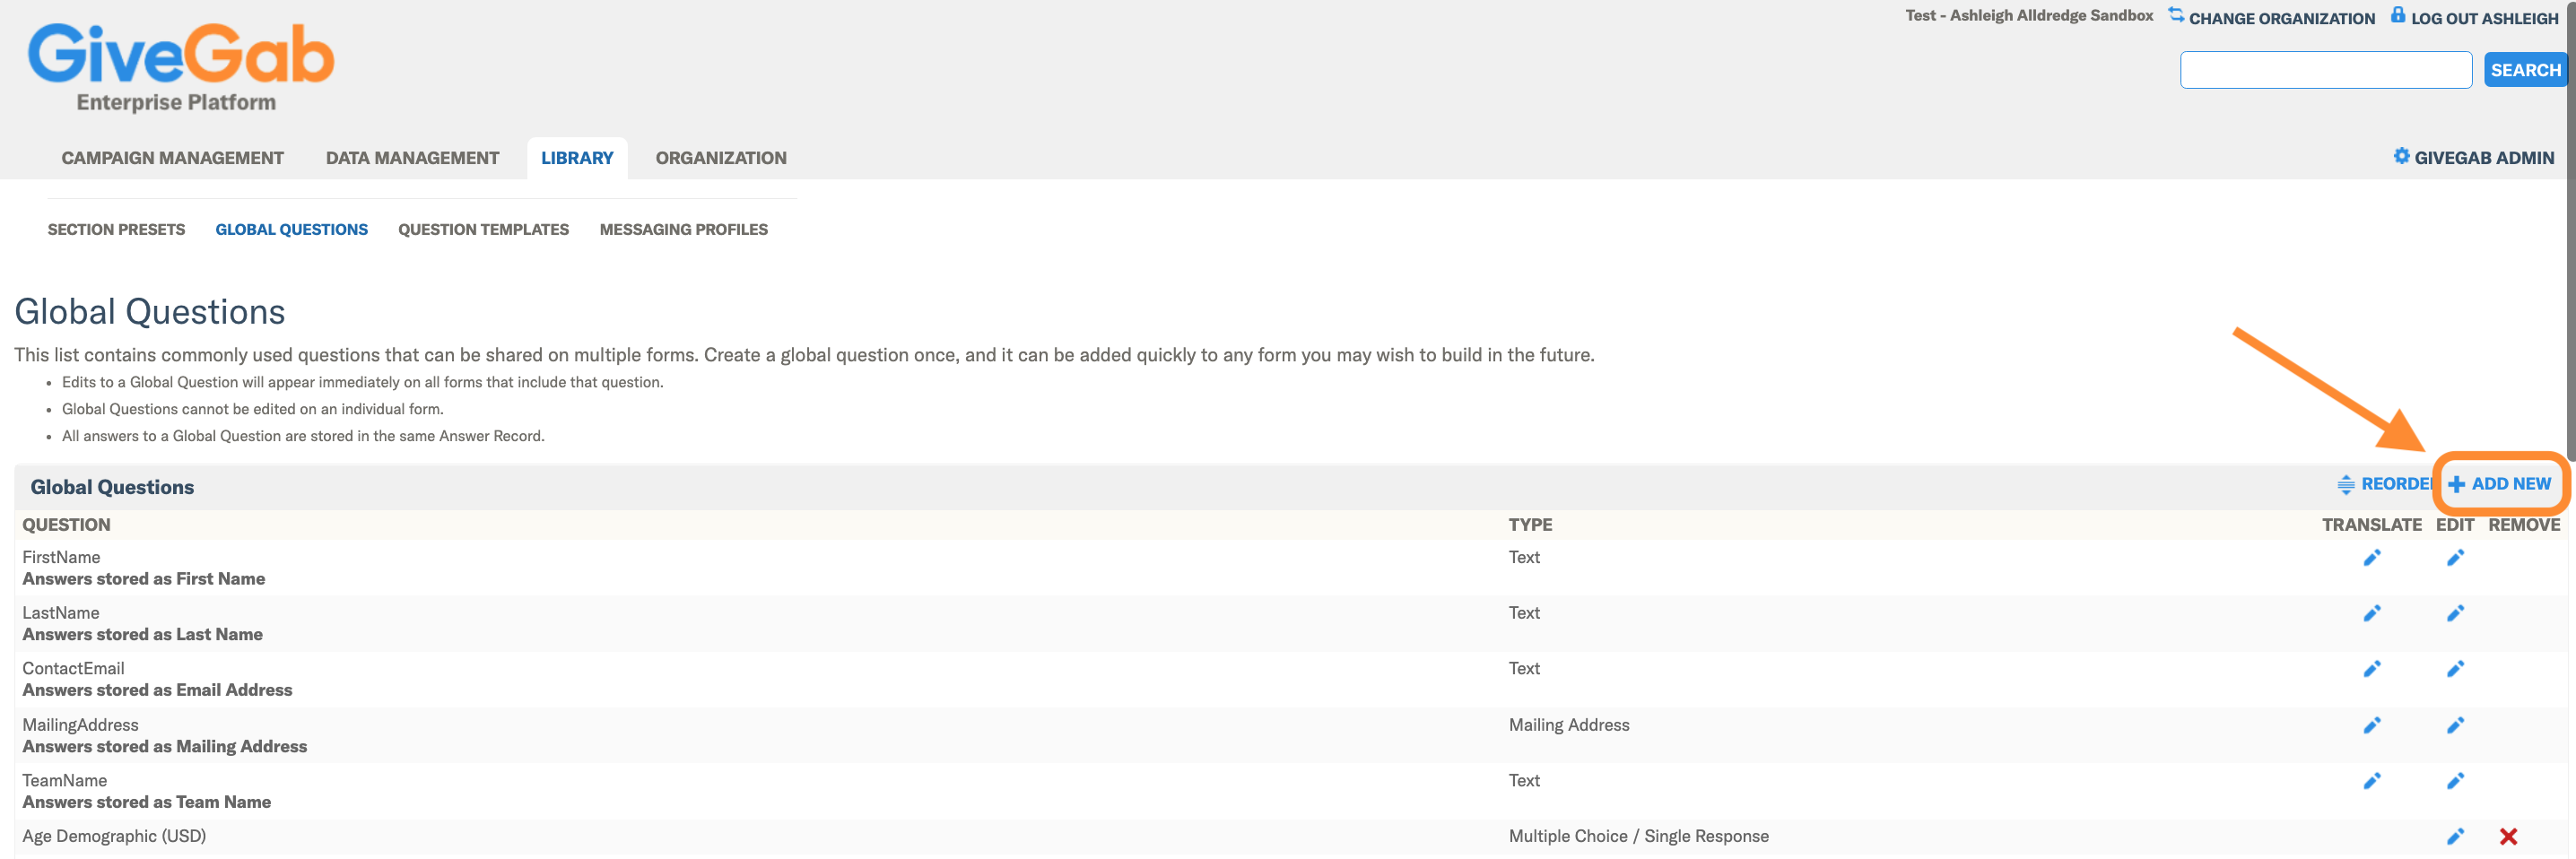Switch to the Organization tab
Screen dimensions: 2576x859
point(721,158)
